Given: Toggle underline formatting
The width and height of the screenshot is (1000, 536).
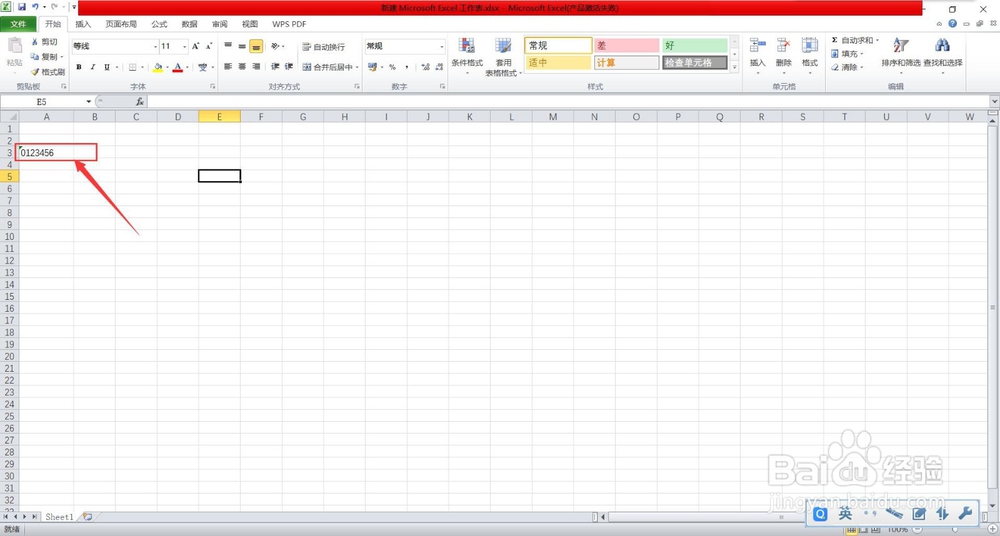Looking at the screenshot, I should (107, 67).
